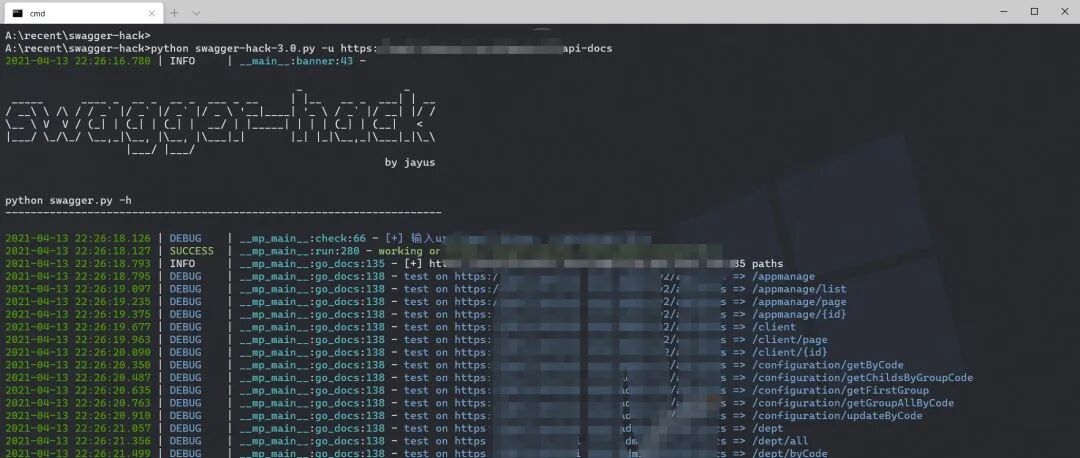Click the /appmanage/{id} path

[x=799, y=314]
